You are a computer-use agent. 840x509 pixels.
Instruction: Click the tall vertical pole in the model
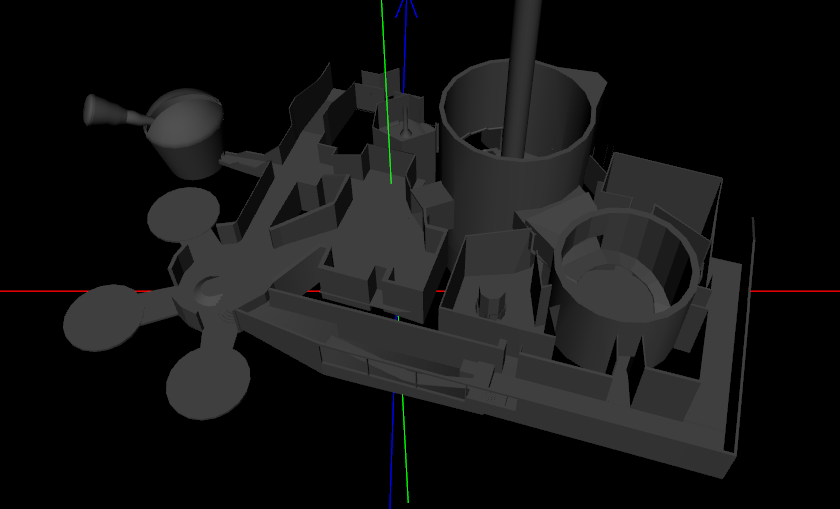click(x=522, y=79)
